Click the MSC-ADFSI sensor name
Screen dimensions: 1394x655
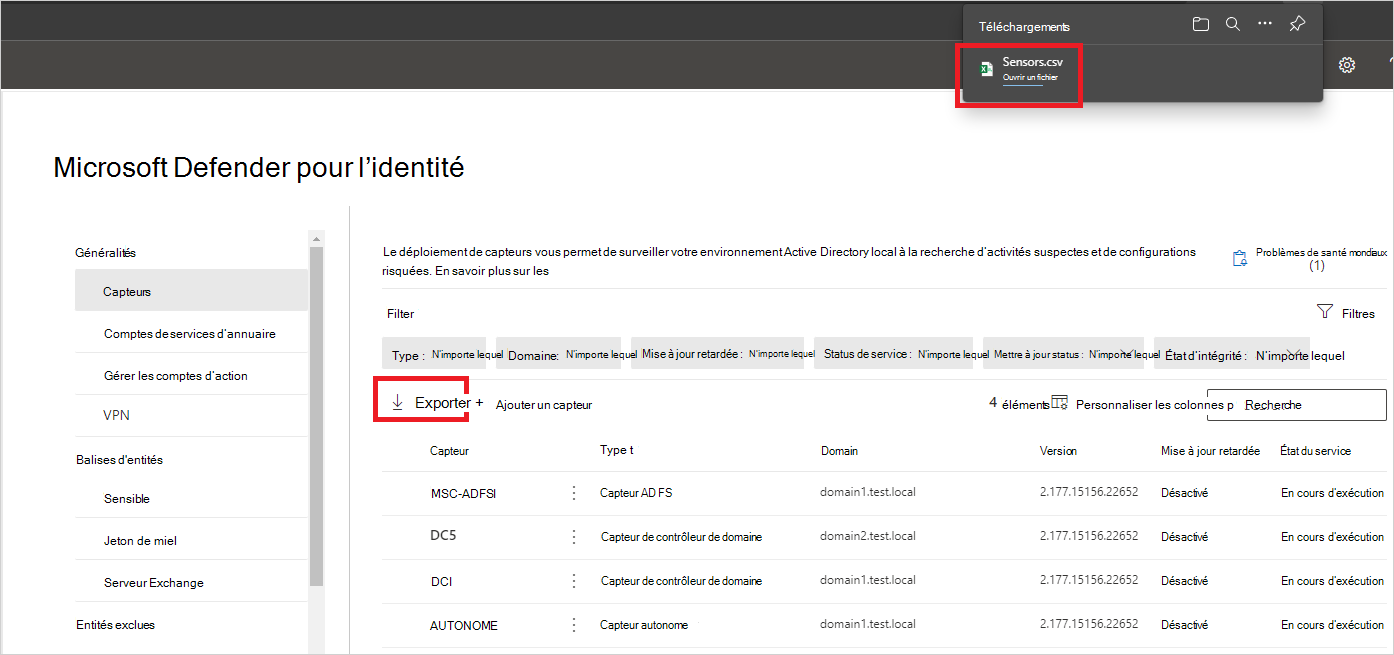coord(463,493)
